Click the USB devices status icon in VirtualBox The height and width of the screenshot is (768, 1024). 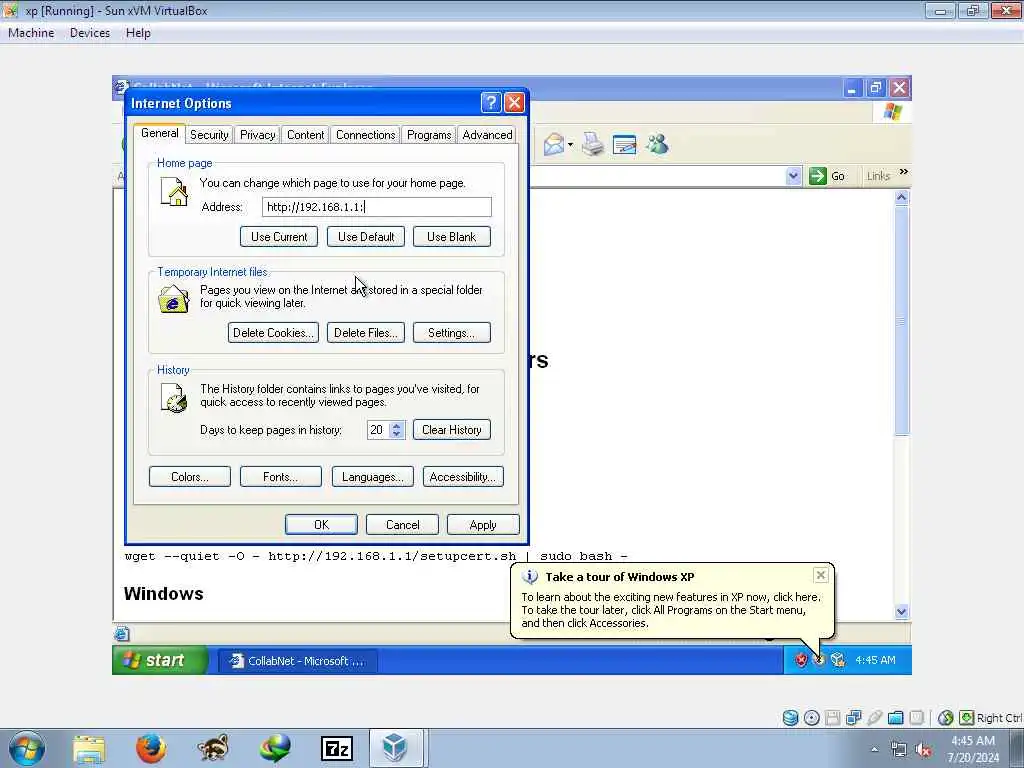pos(874,718)
